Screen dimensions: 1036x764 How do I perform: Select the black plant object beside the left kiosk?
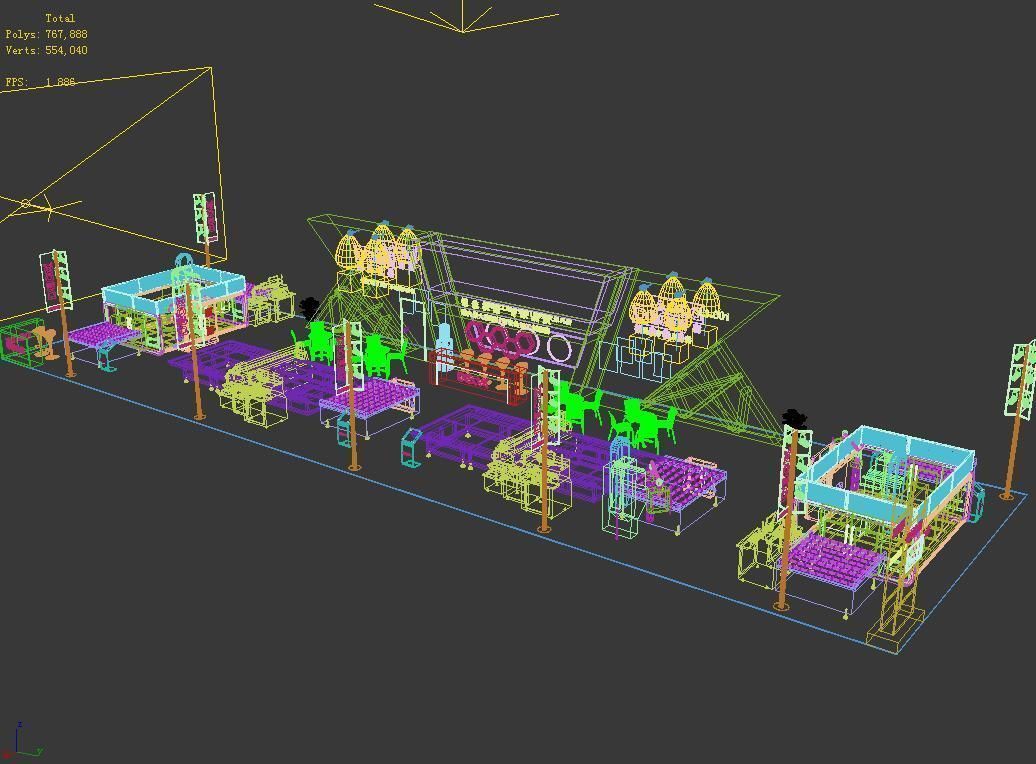309,308
